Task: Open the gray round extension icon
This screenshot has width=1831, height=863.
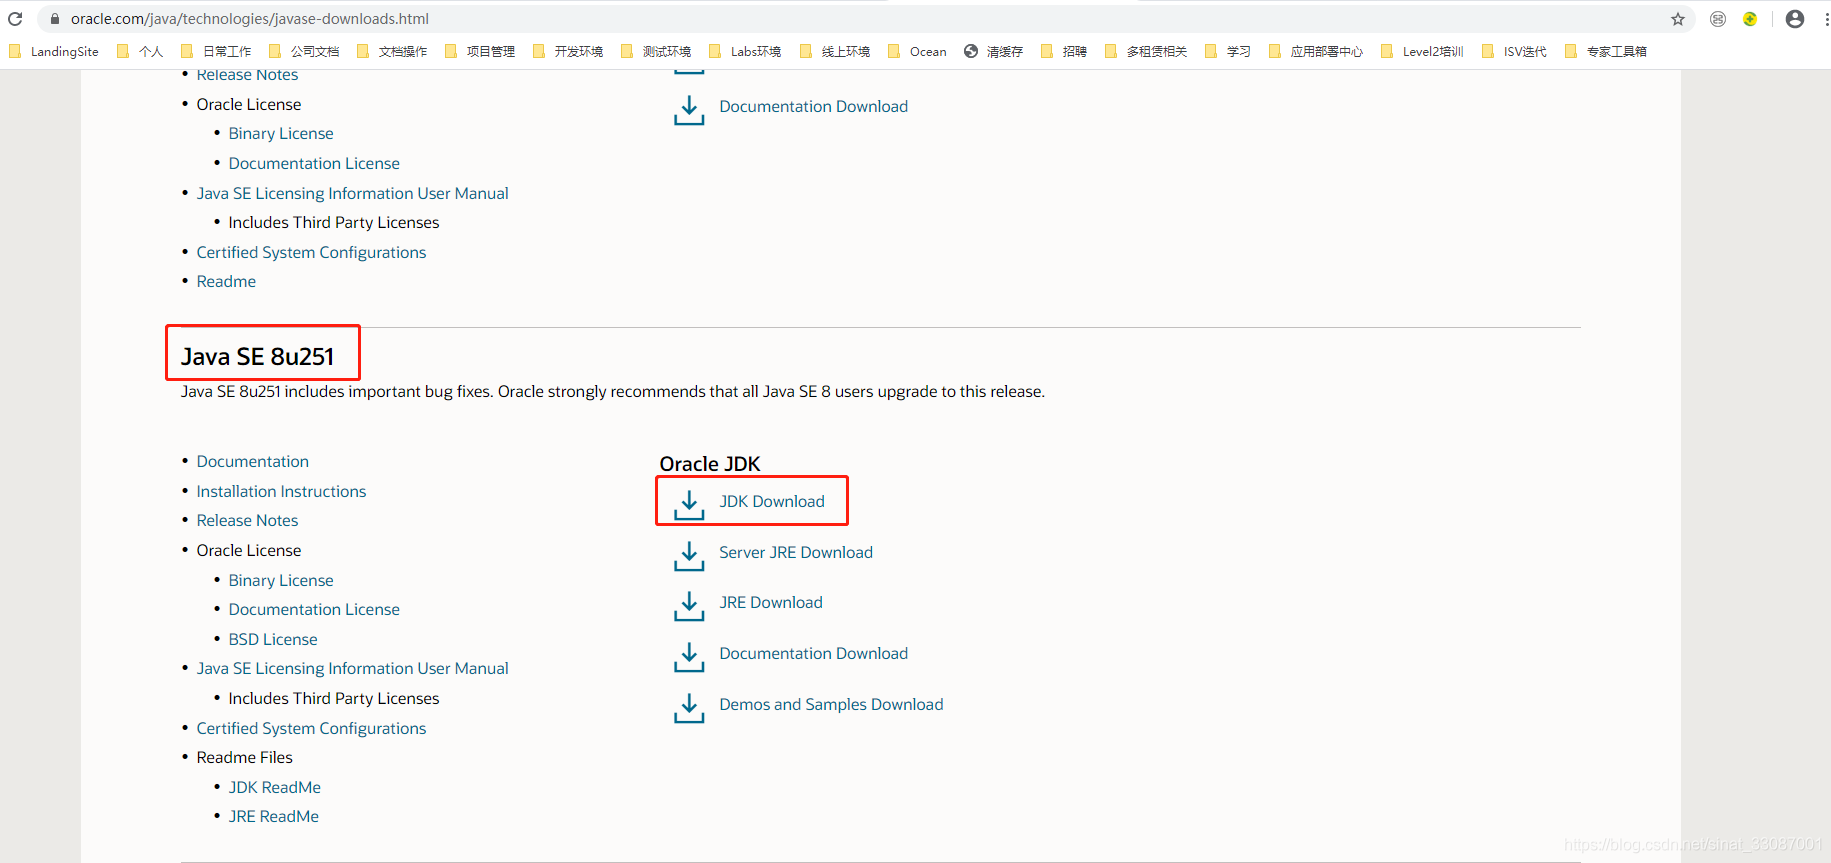Action: pos(1718,19)
